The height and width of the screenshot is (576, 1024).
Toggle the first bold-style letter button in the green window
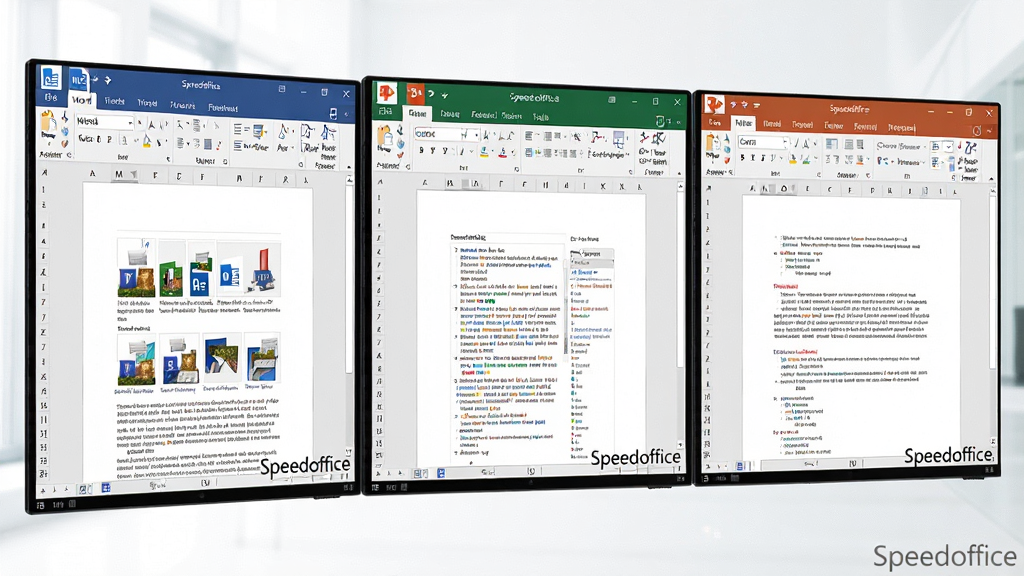[421, 150]
